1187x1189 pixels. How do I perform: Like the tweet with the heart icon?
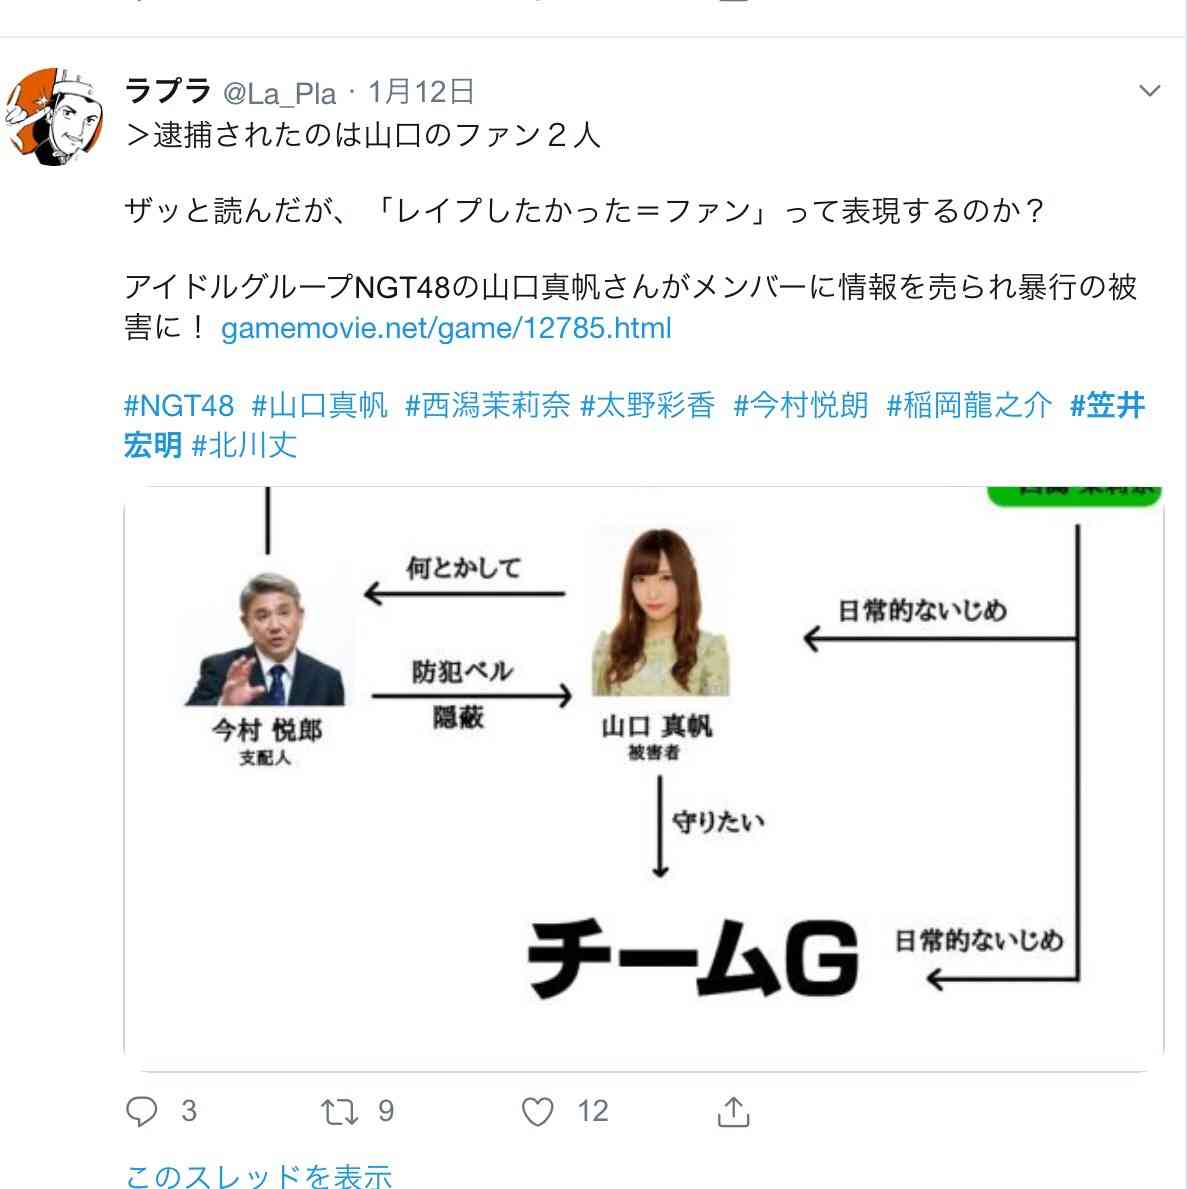(x=537, y=1112)
